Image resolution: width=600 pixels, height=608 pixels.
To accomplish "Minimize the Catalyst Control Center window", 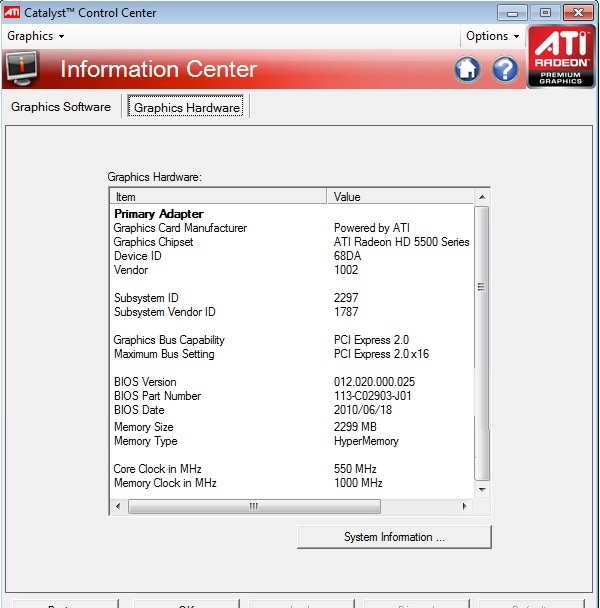I will point(512,13).
